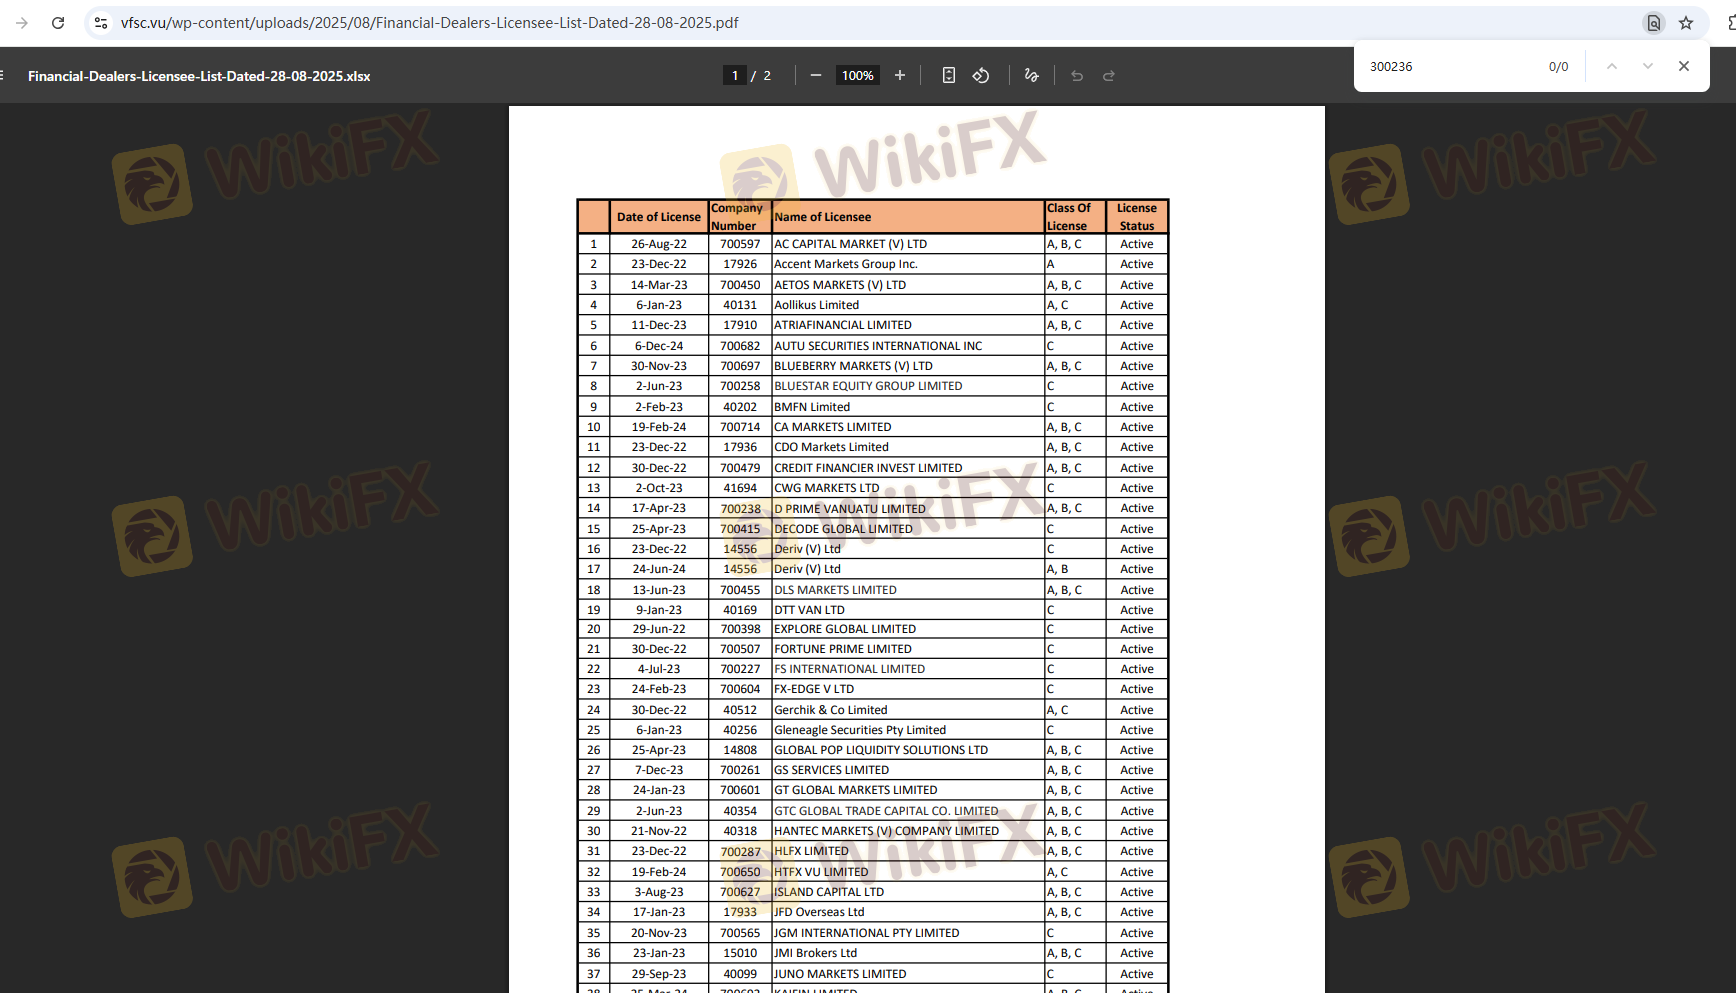Click the undo arrow in PDF toolbar
1736x993 pixels.
[1077, 76]
